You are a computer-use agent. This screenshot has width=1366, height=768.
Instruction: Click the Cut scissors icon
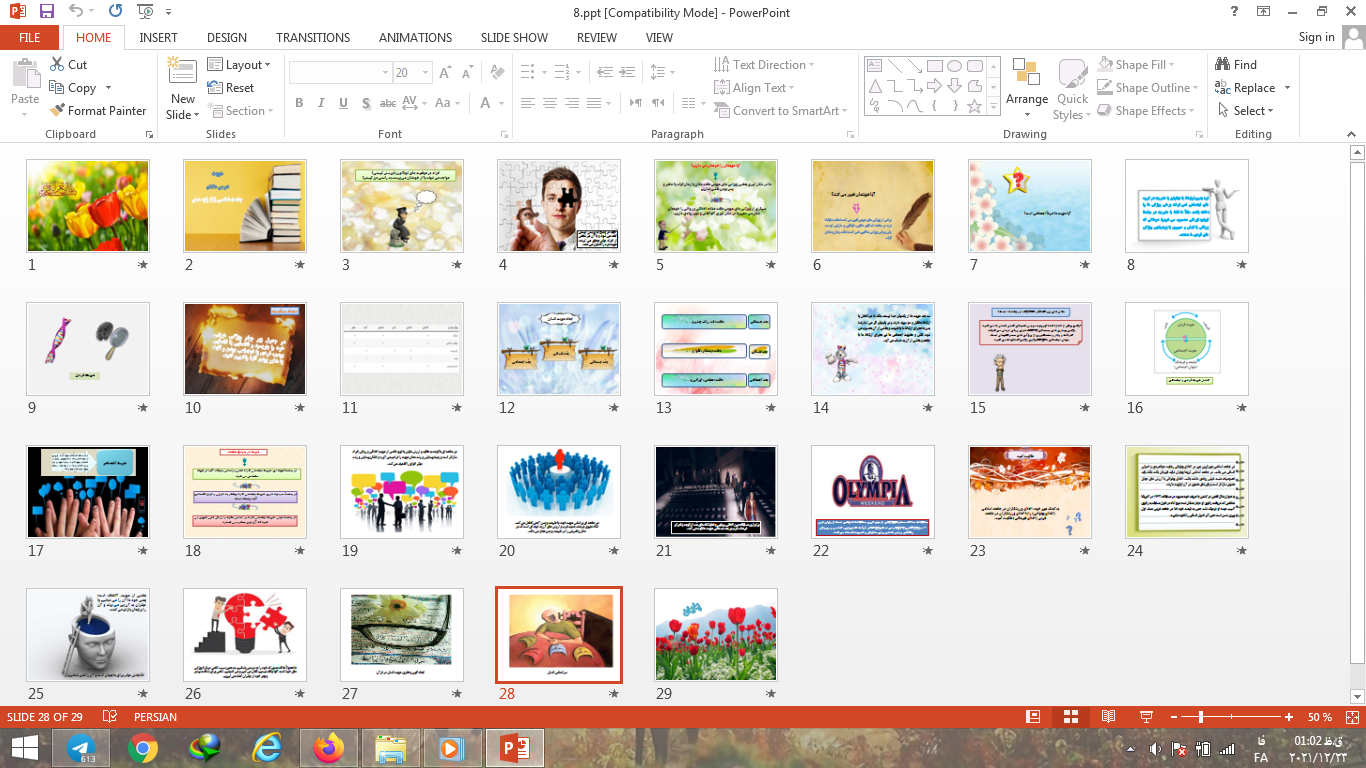coord(58,64)
